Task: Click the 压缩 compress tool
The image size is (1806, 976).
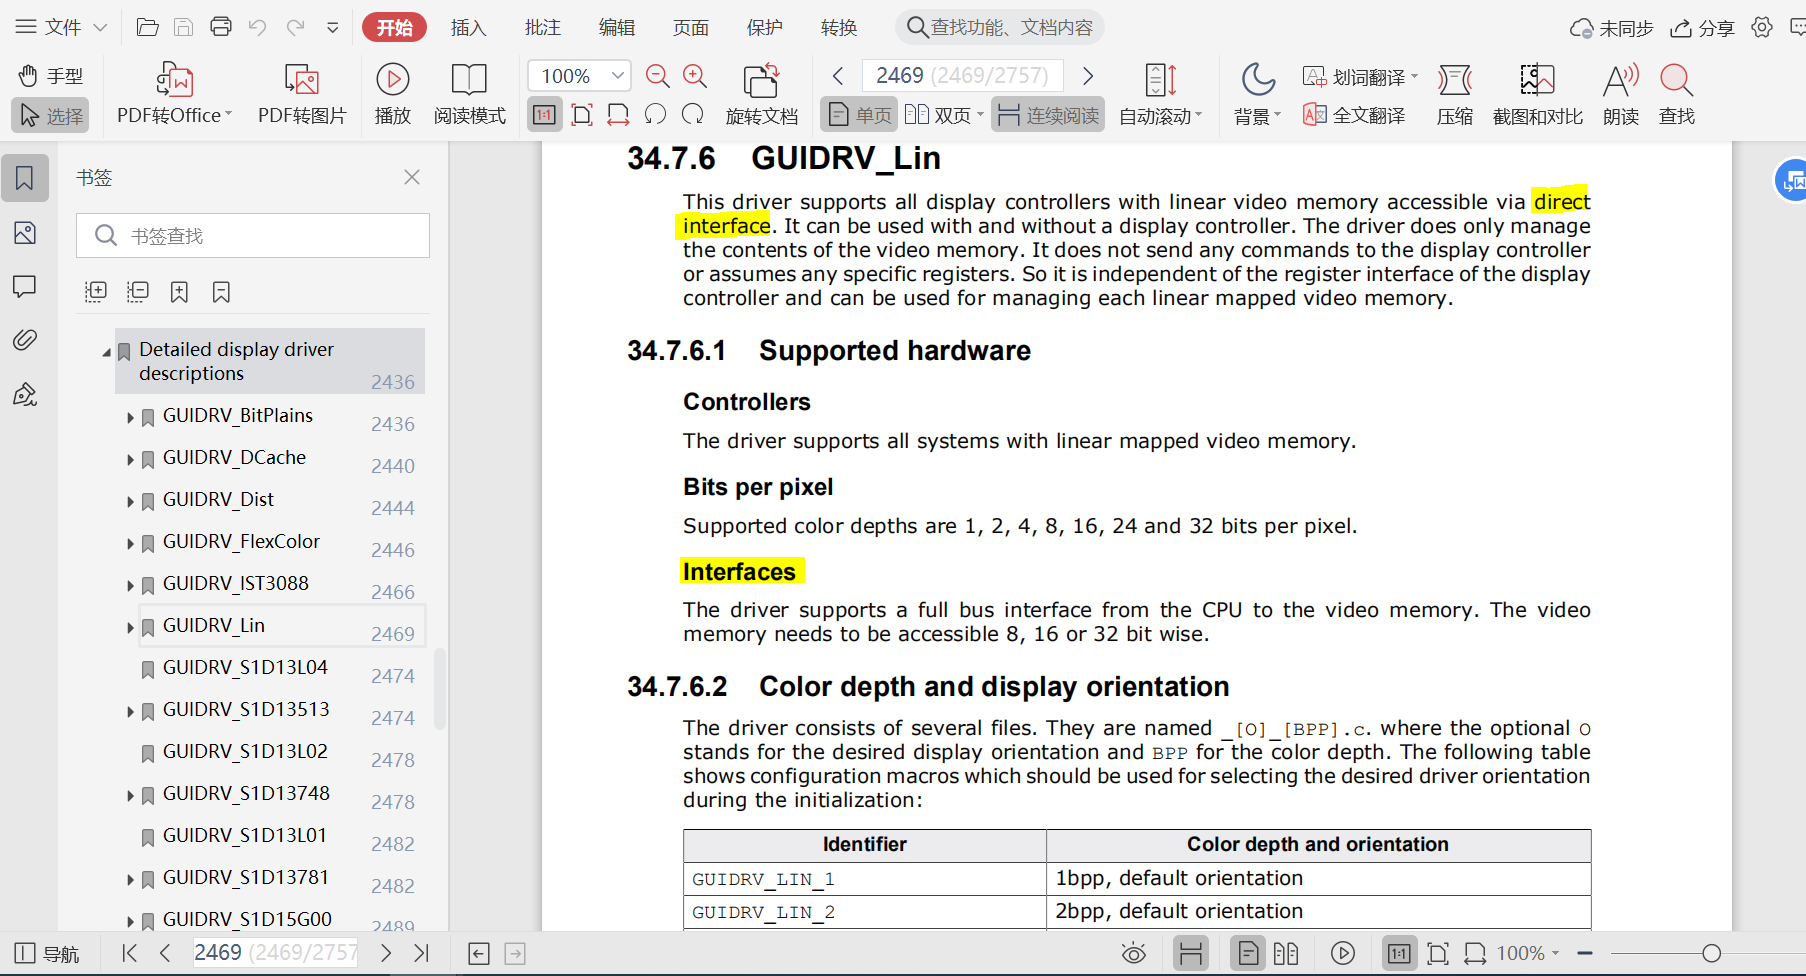Action: click(1455, 95)
